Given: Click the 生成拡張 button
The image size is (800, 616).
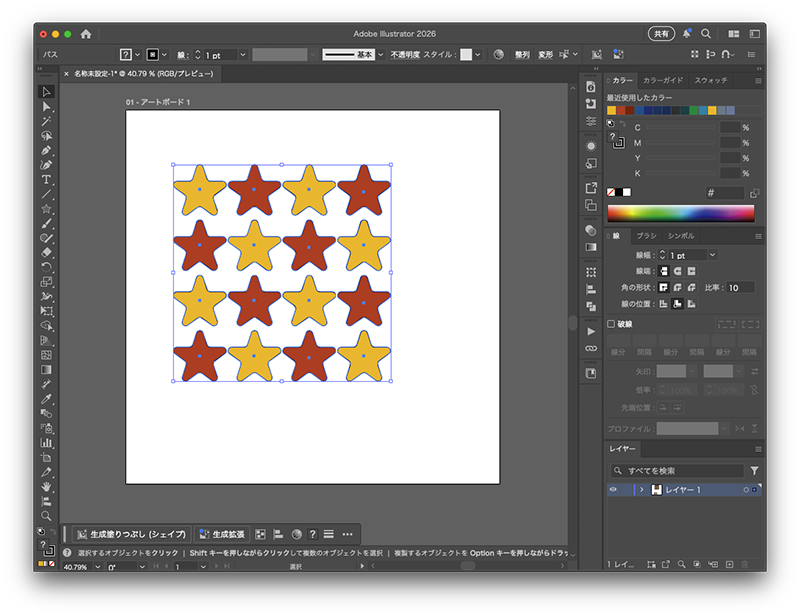Looking at the screenshot, I should [222, 534].
